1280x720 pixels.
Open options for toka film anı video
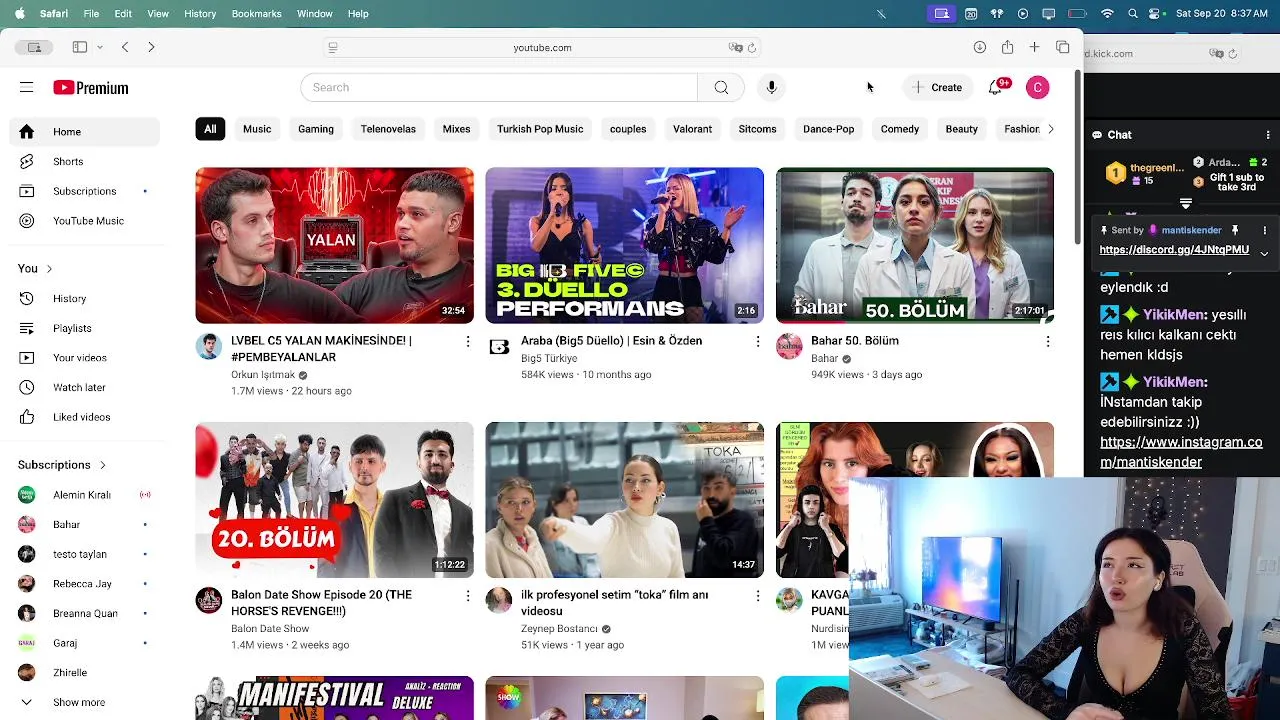(x=757, y=596)
